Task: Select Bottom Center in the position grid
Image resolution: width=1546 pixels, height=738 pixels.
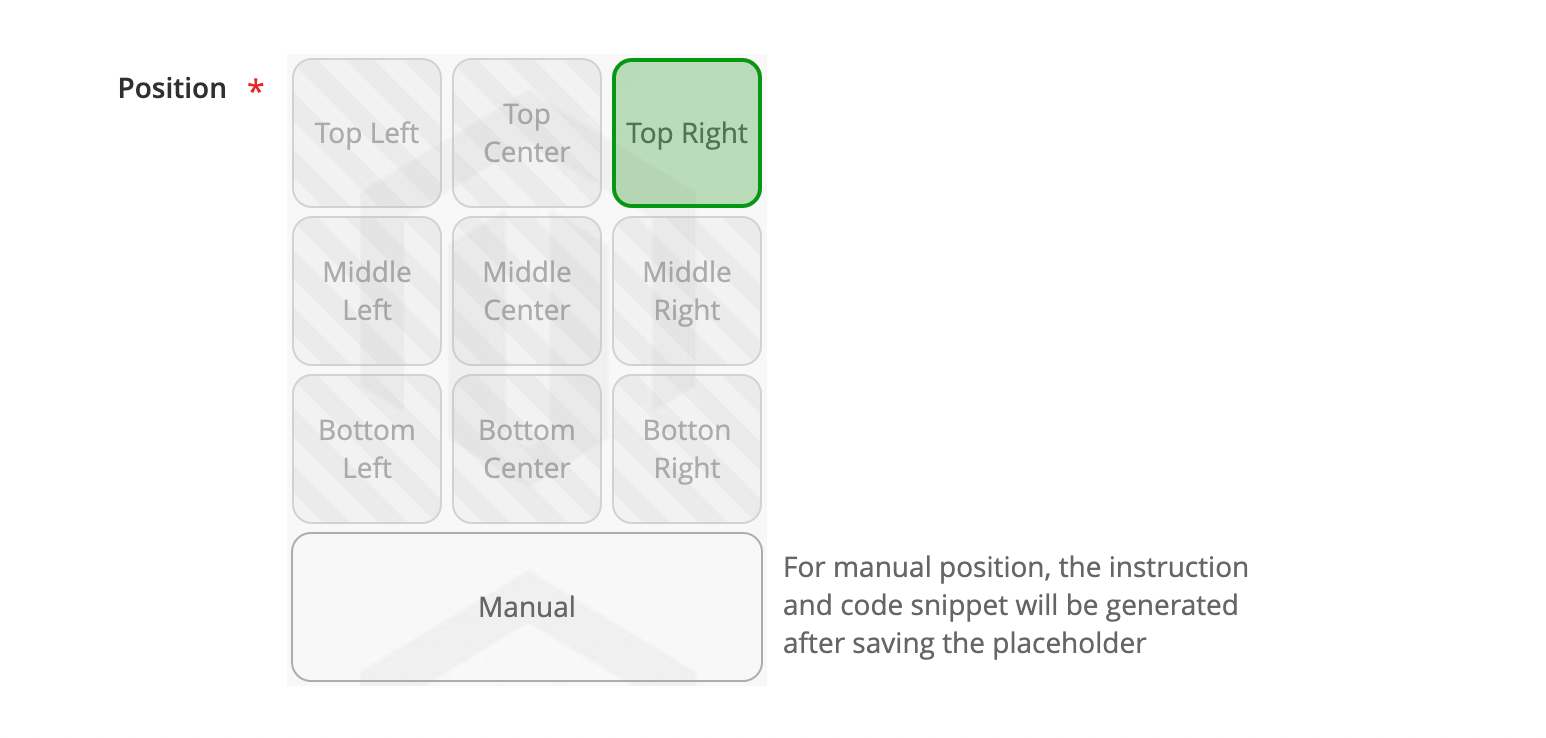Action: pyautogui.click(x=527, y=449)
